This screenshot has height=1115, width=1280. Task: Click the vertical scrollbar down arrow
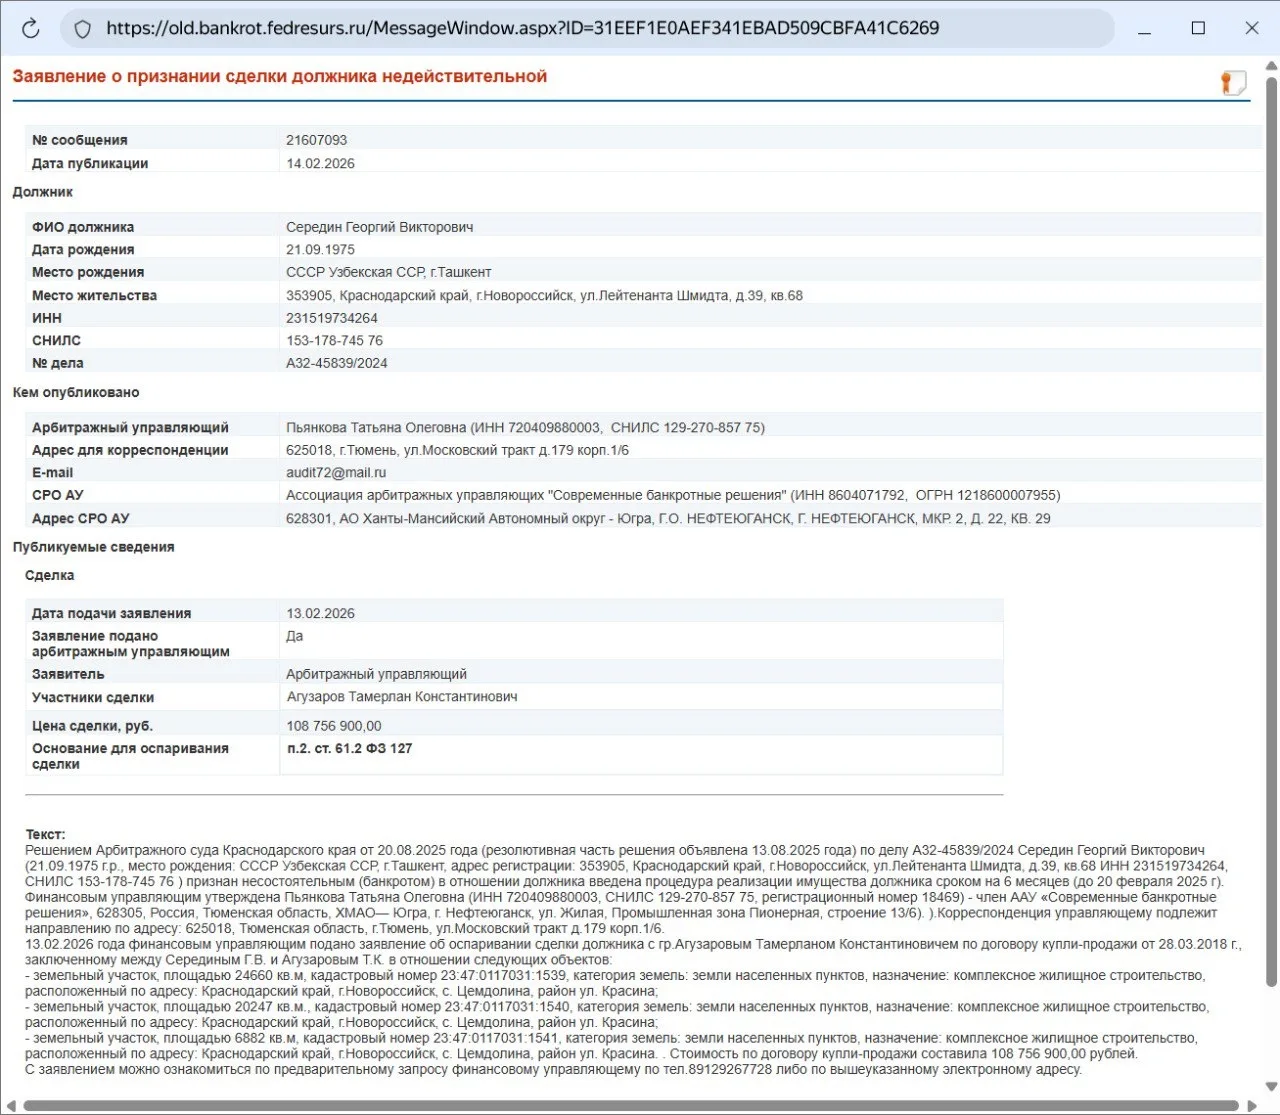(1271, 1088)
